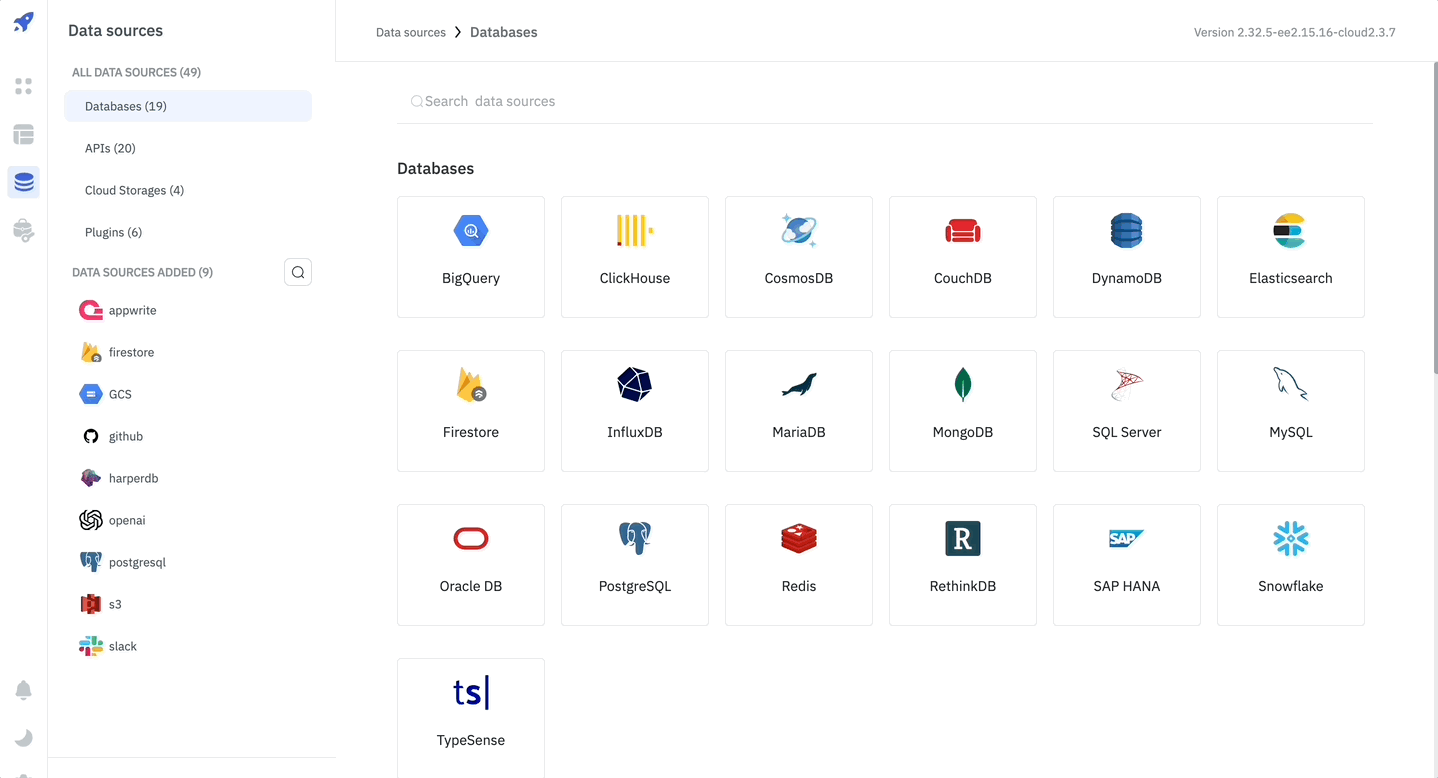Choose the MongoDB data source card
Viewport: 1438px width, 778px height.
click(963, 411)
